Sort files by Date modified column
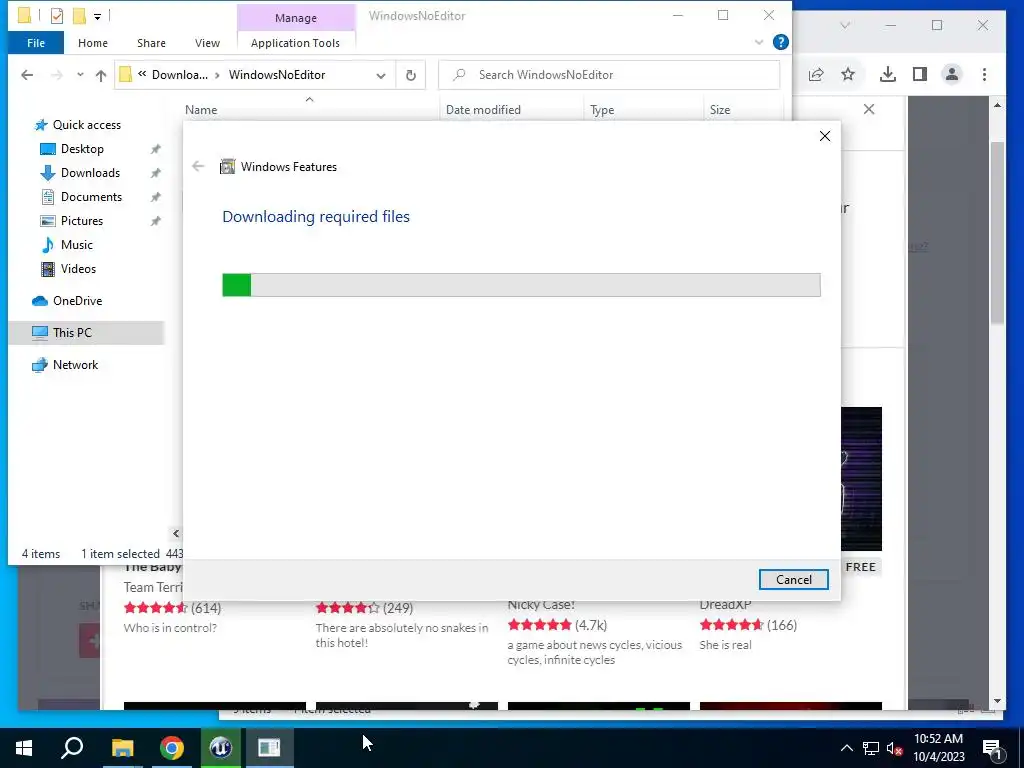Viewport: 1024px width, 768px height. (483, 110)
